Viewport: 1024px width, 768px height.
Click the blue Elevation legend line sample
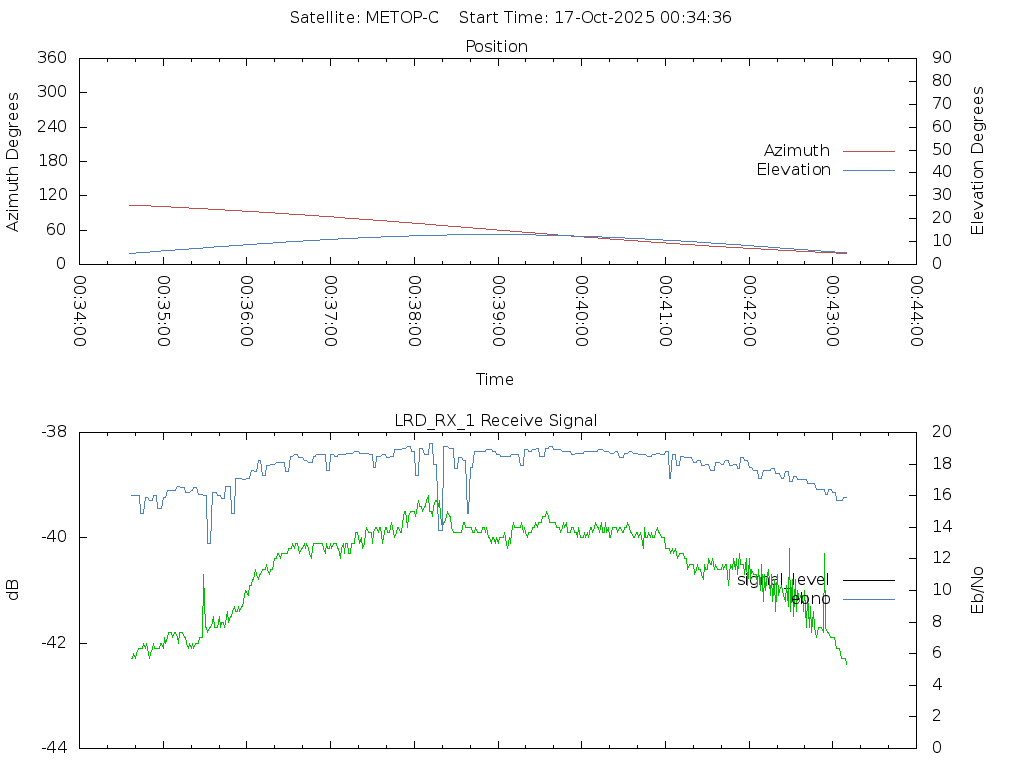868,170
